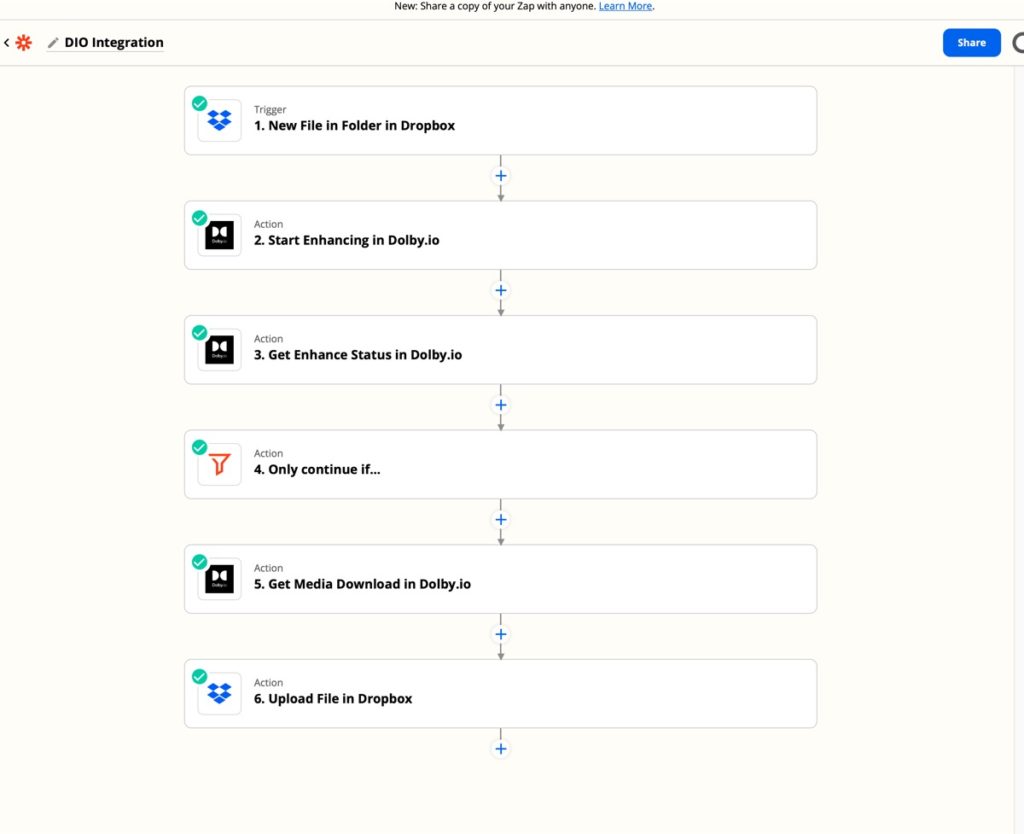This screenshot has height=834, width=1024.
Task: Click the green checkmark on Get Media Download step
Action: pos(199,562)
